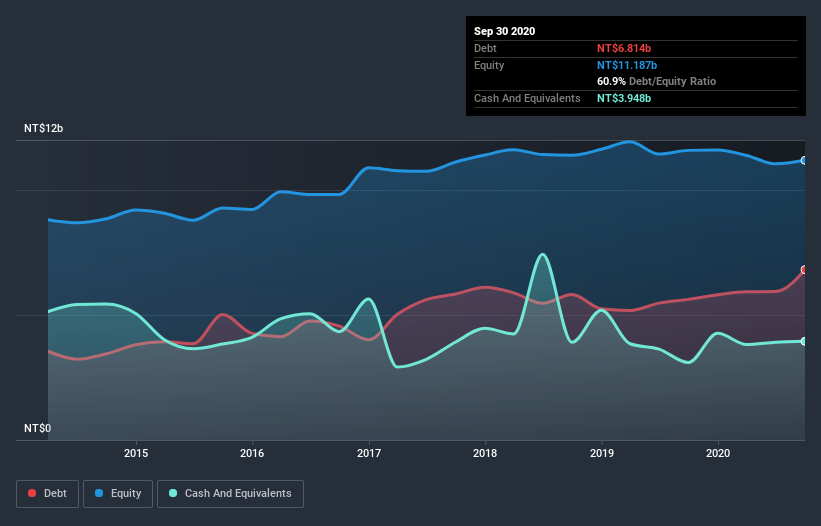The width and height of the screenshot is (821, 526).
Task: Click the Cash And Equivalents tooltip label
Action: (527, 98)
